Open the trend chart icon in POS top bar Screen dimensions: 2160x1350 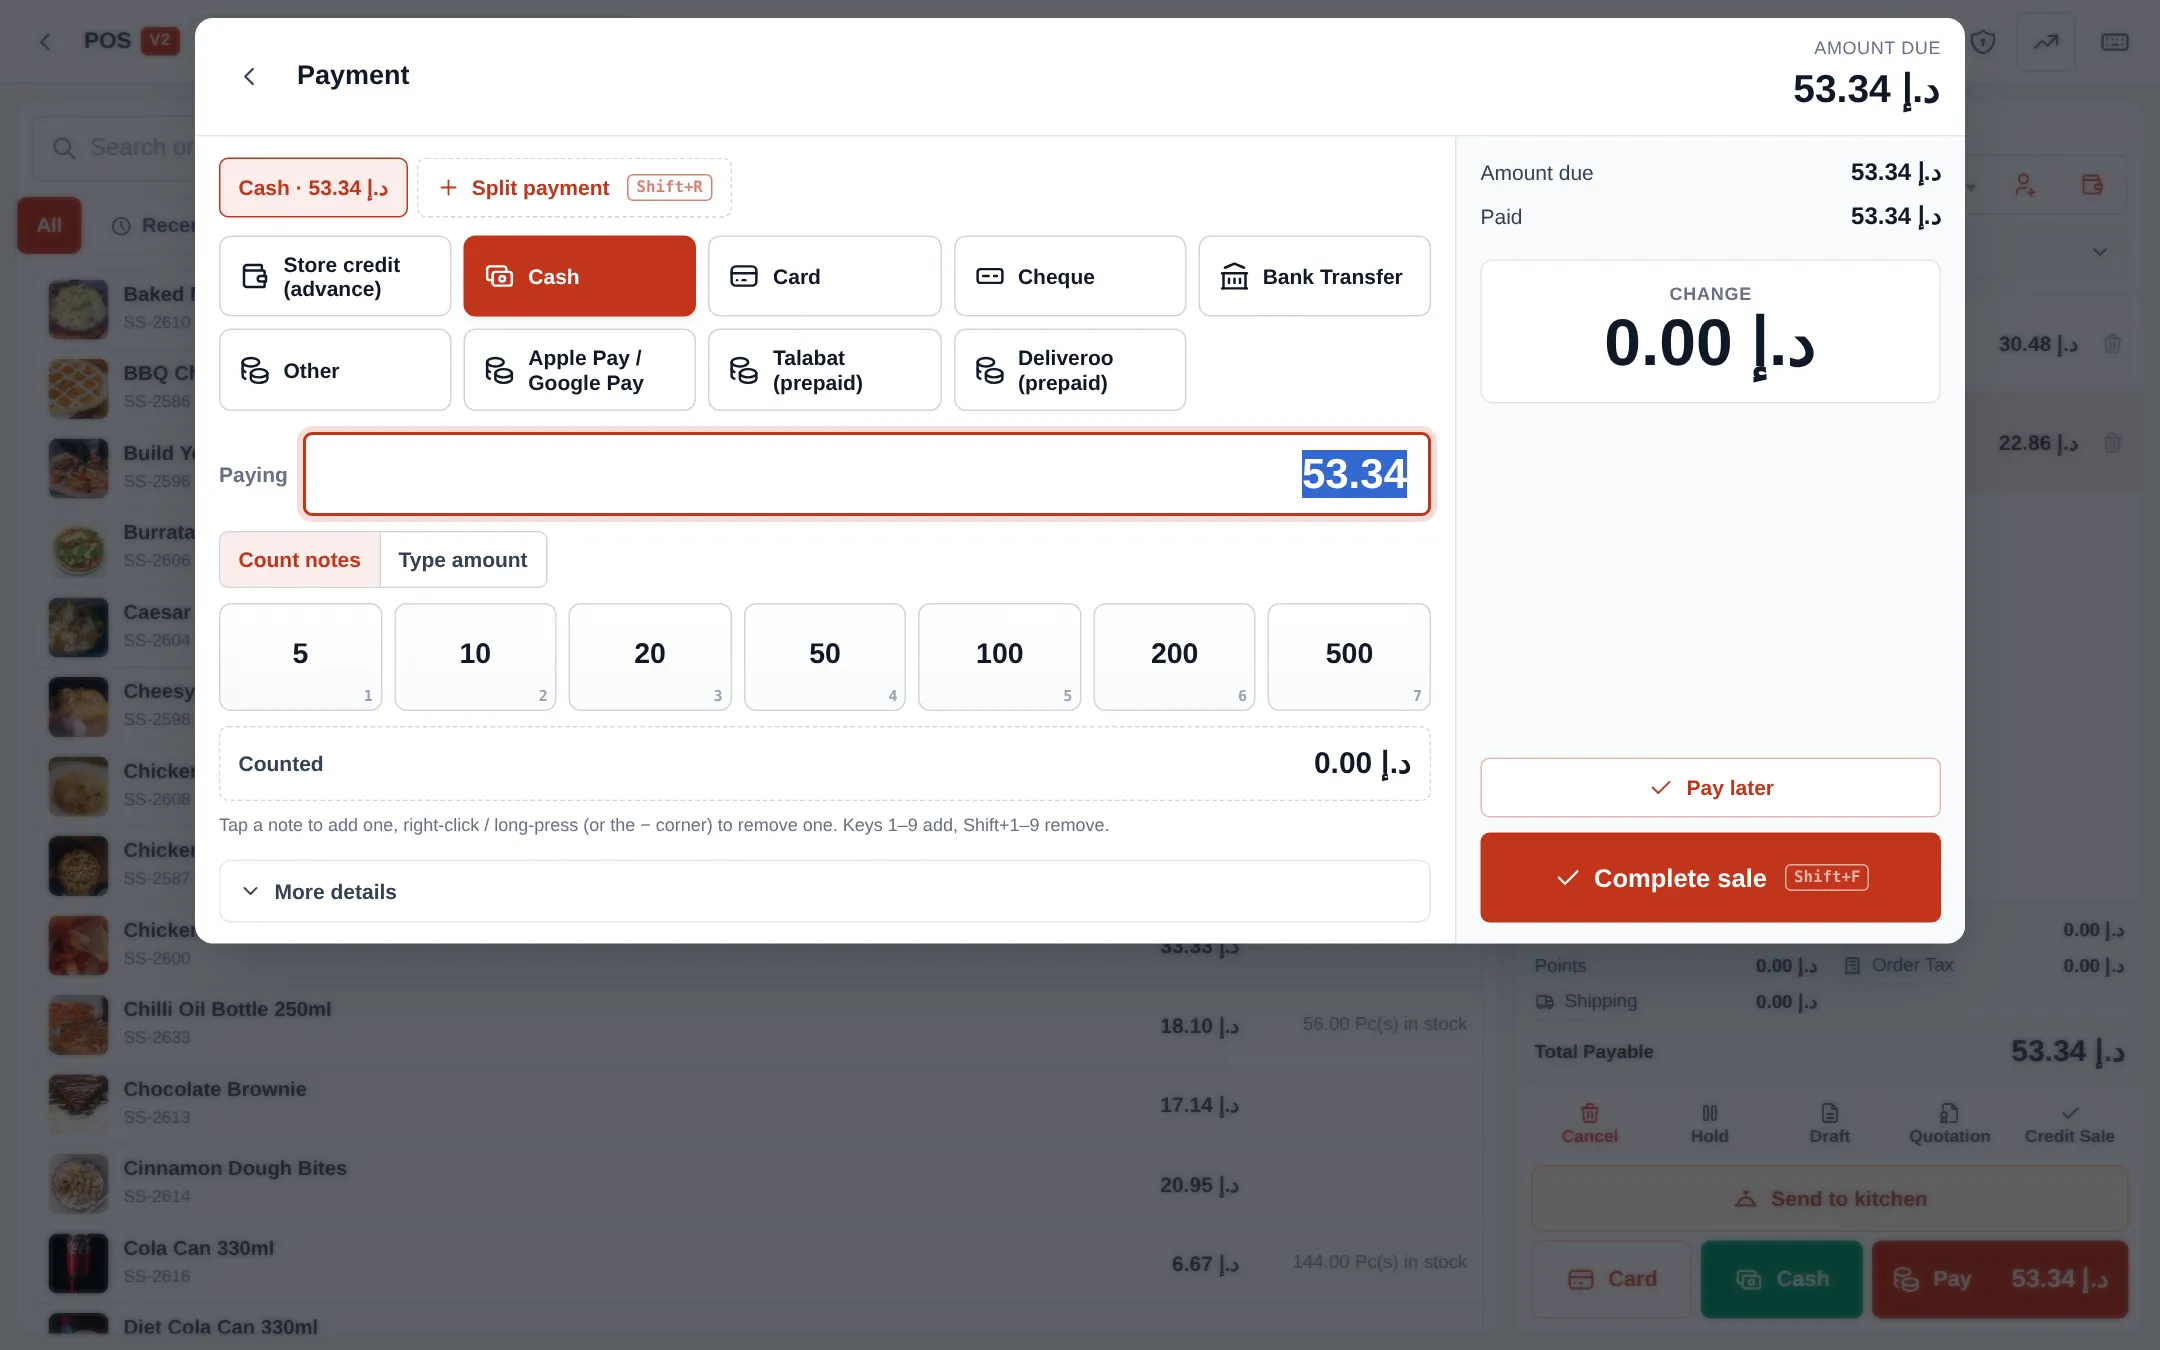(2046, 42)
